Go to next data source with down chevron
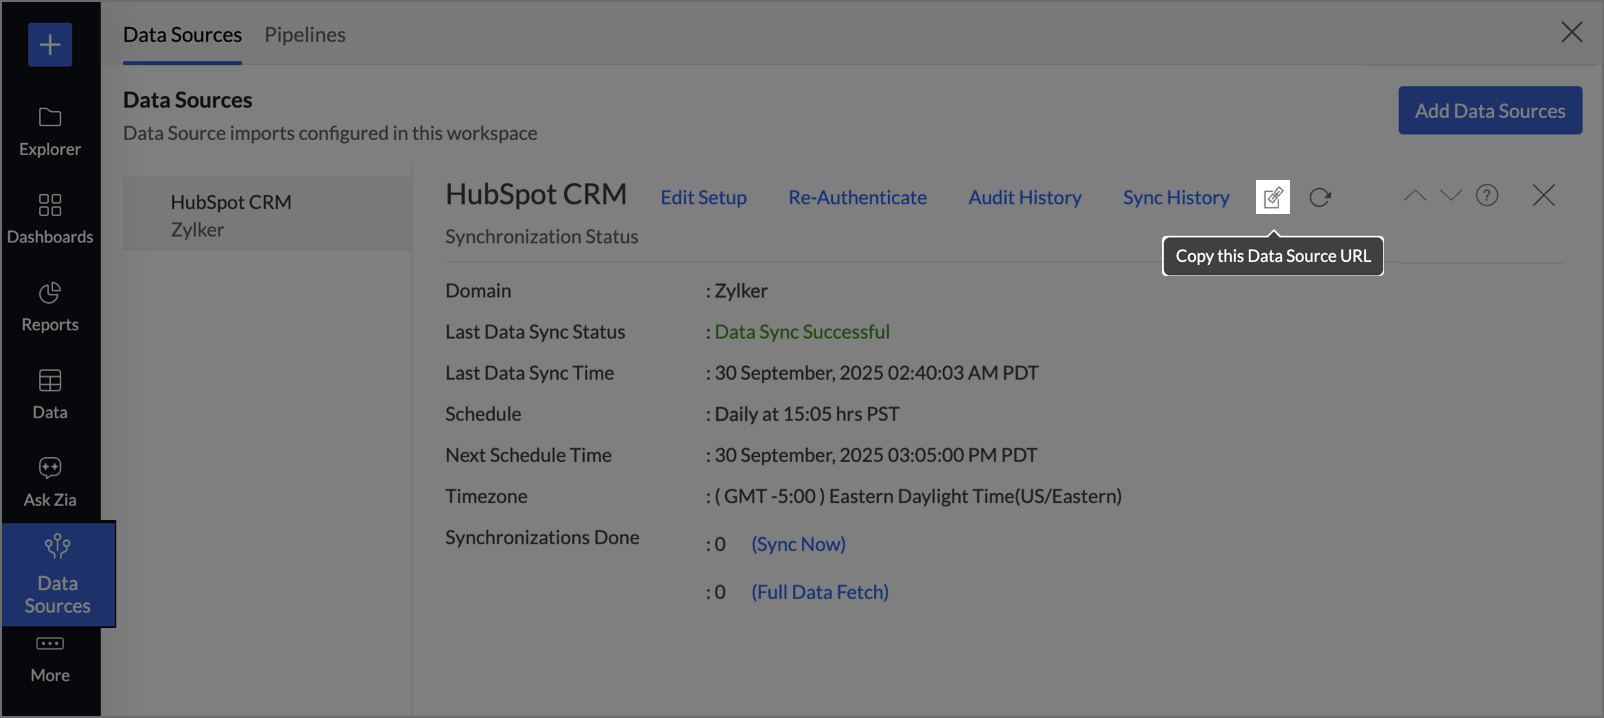Screen dimensions: 1604x718 tap(1450, 195)
